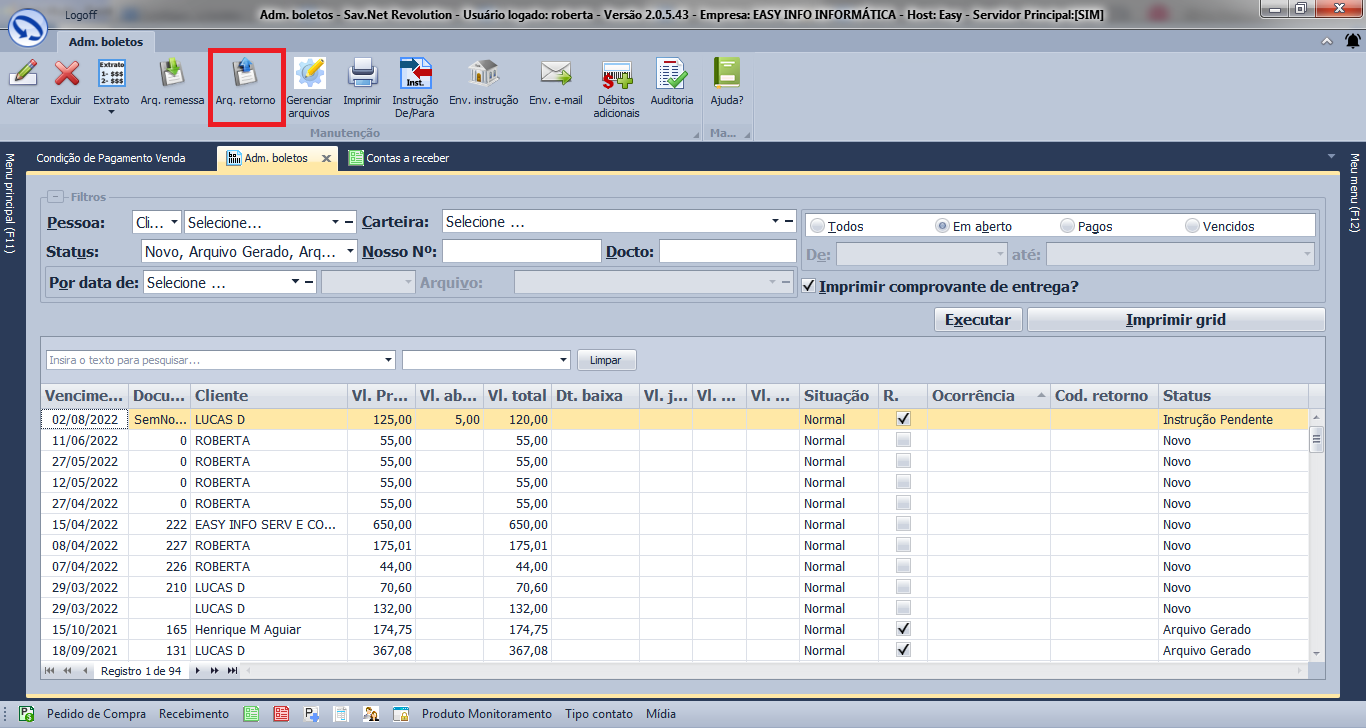Click the Executar button
The width and height of the screenshot is (1366, 728).
click(x=978, y=320)
